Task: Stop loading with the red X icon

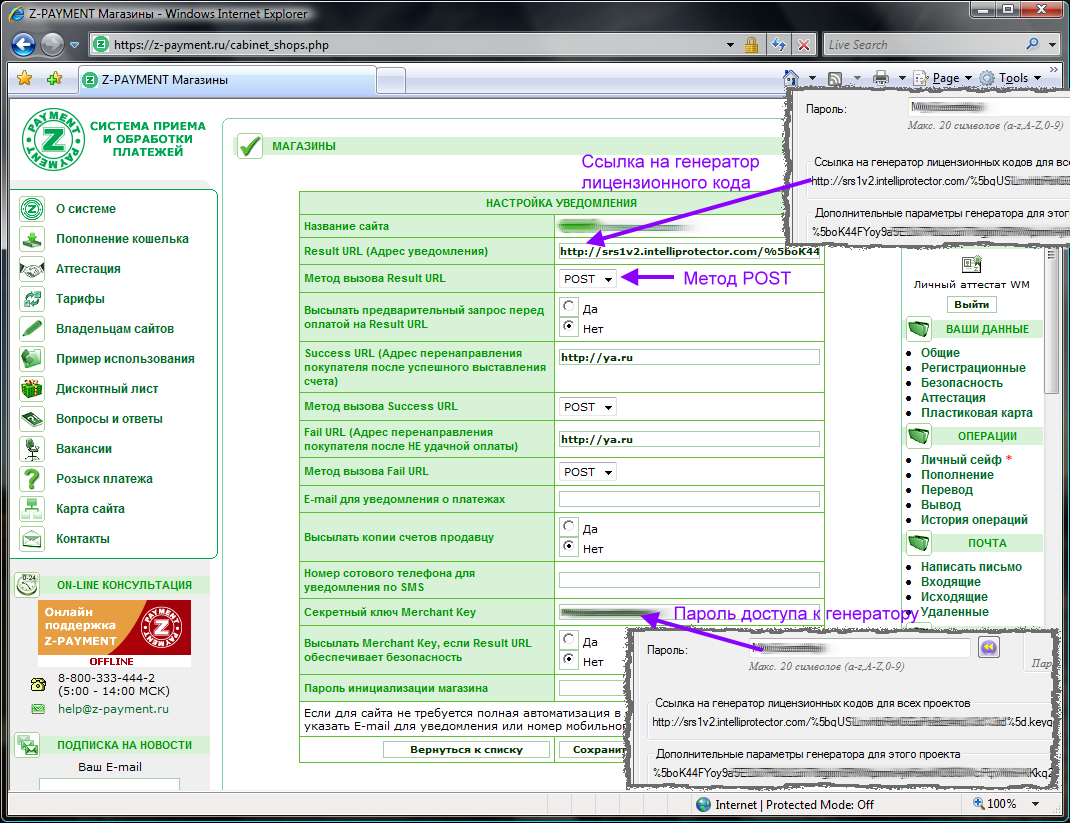Action: click(x=804, y=45)
